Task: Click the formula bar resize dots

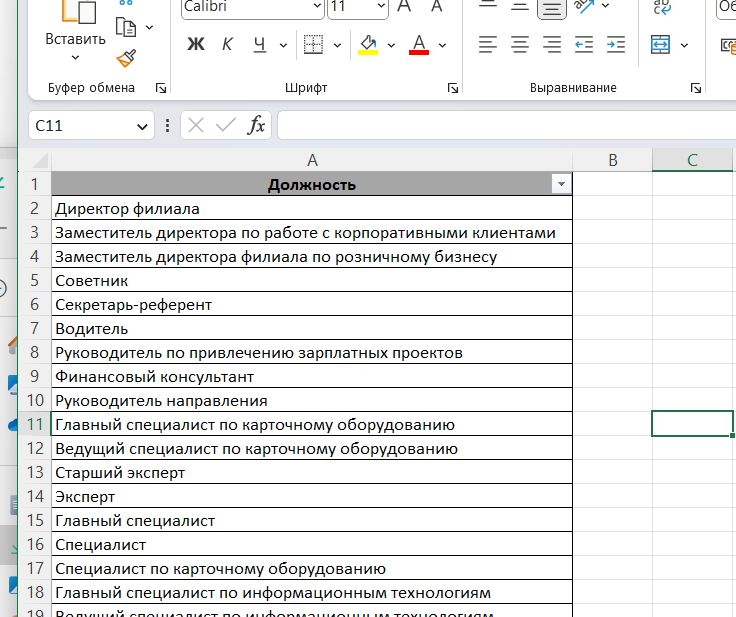Action: click(168, 125)
